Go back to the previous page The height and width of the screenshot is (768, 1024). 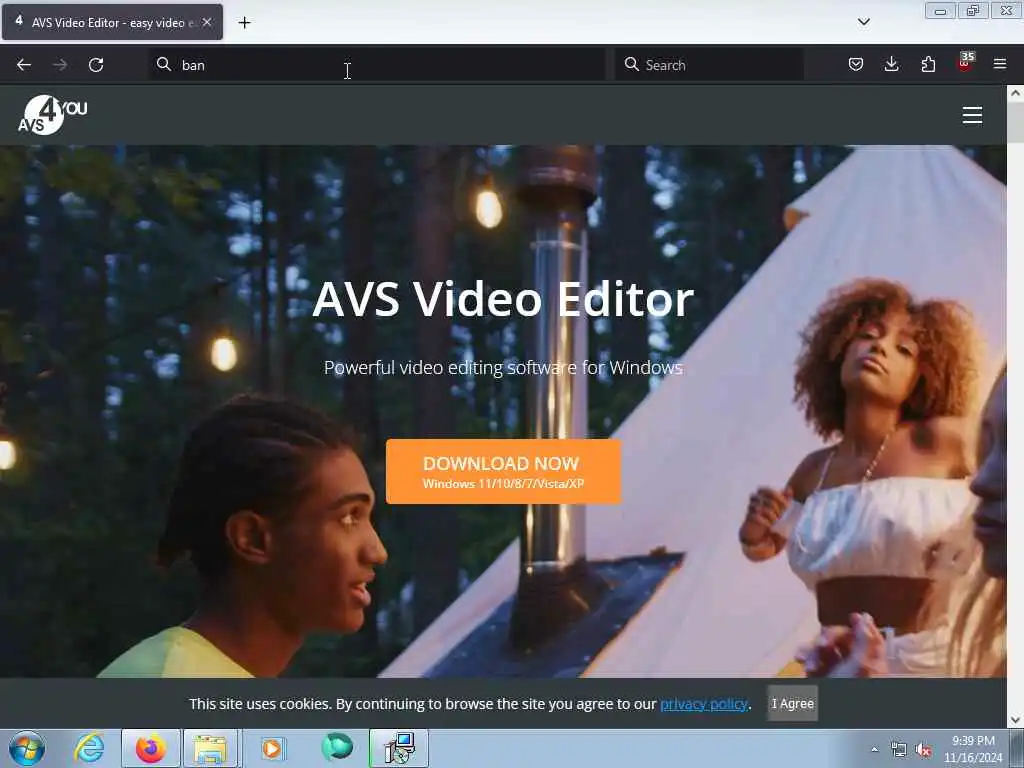24,65
